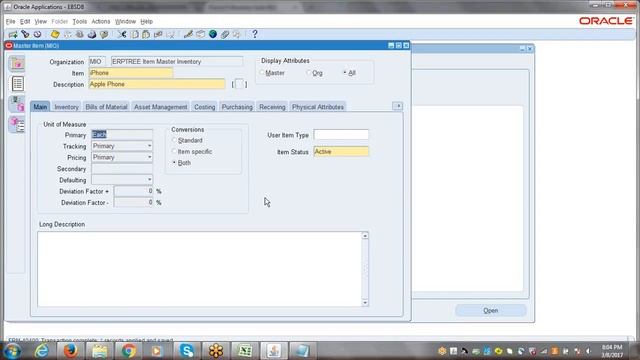Open the Help menu
640x360 pixels.
[x=147, y=22]
